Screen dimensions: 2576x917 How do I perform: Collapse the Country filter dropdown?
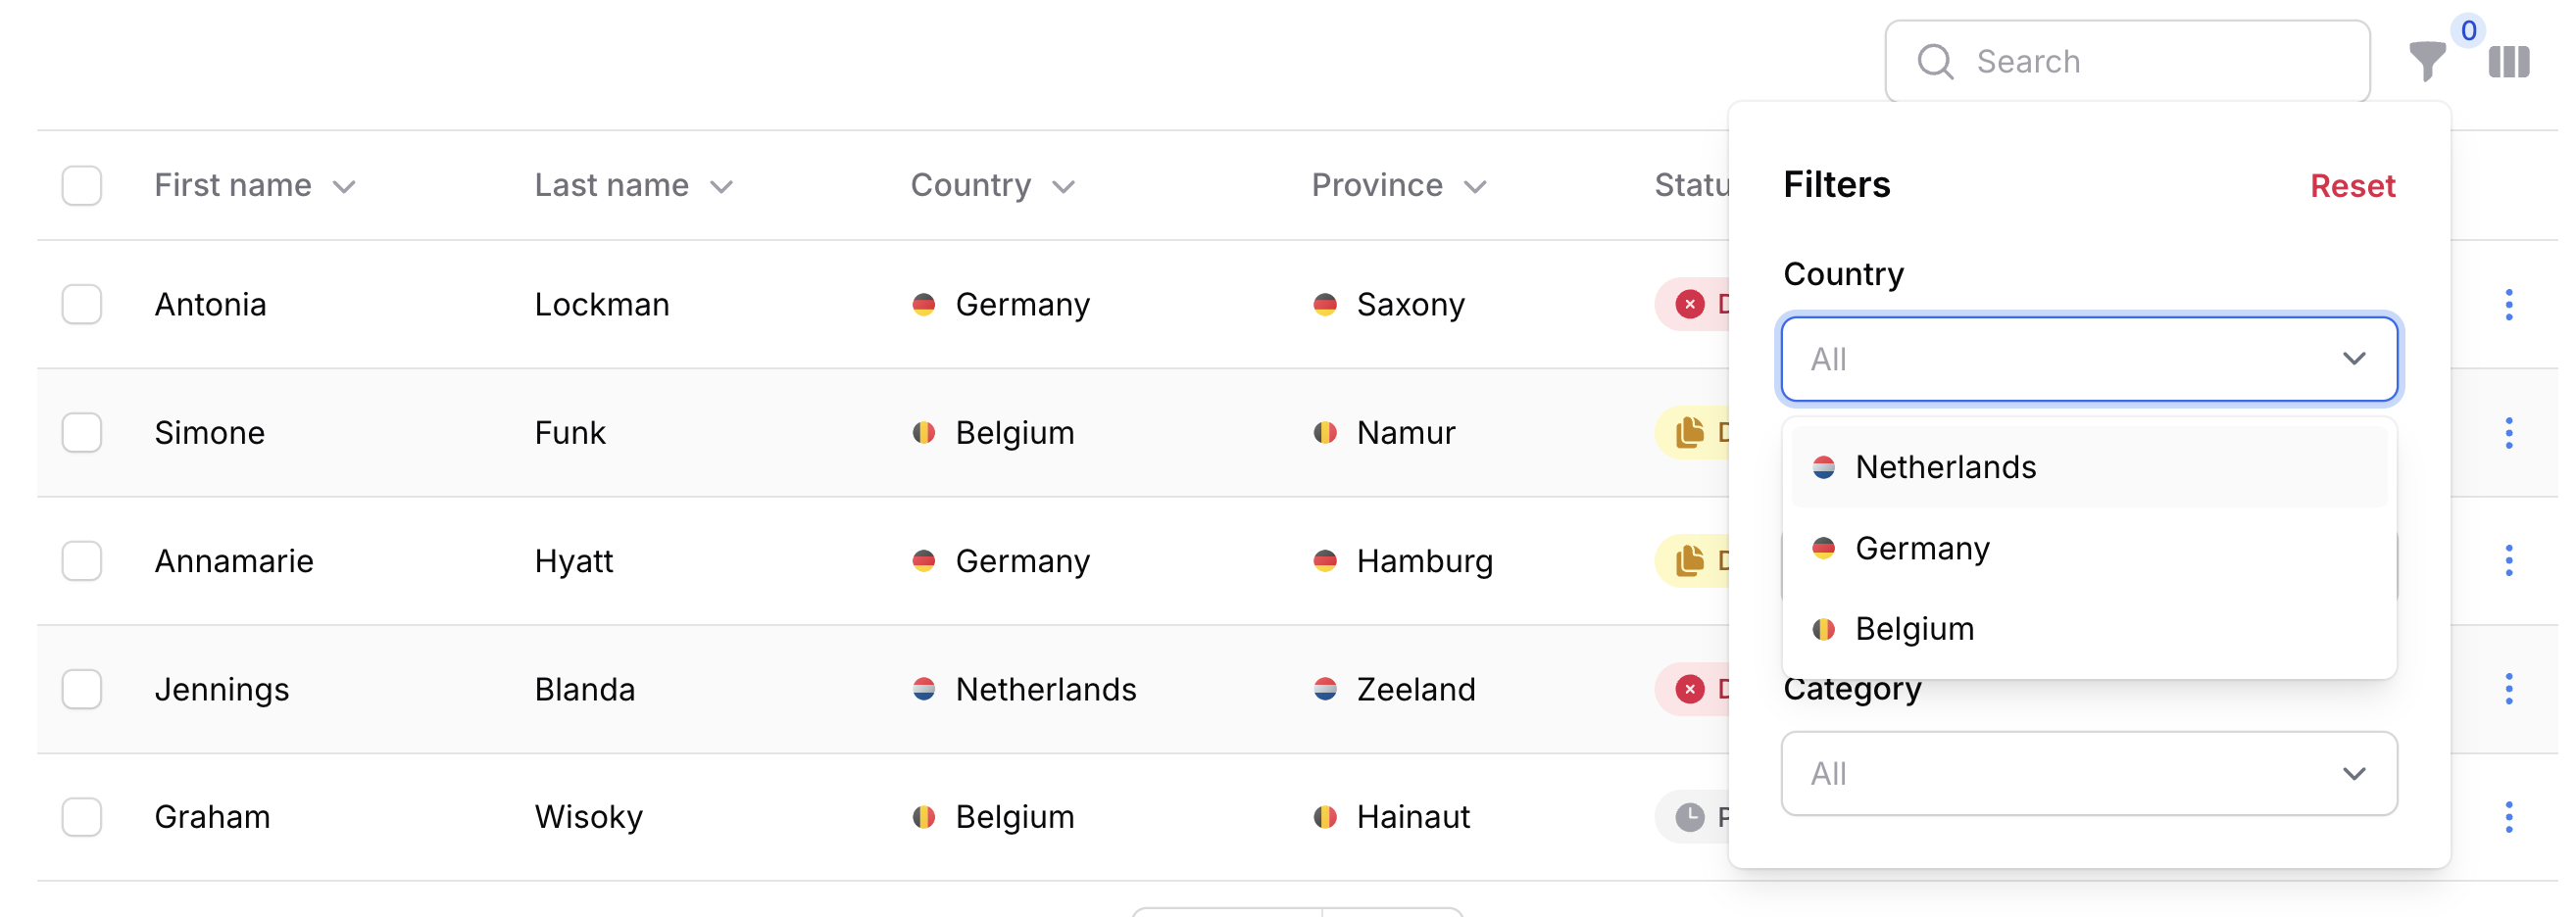(2354, 359)
